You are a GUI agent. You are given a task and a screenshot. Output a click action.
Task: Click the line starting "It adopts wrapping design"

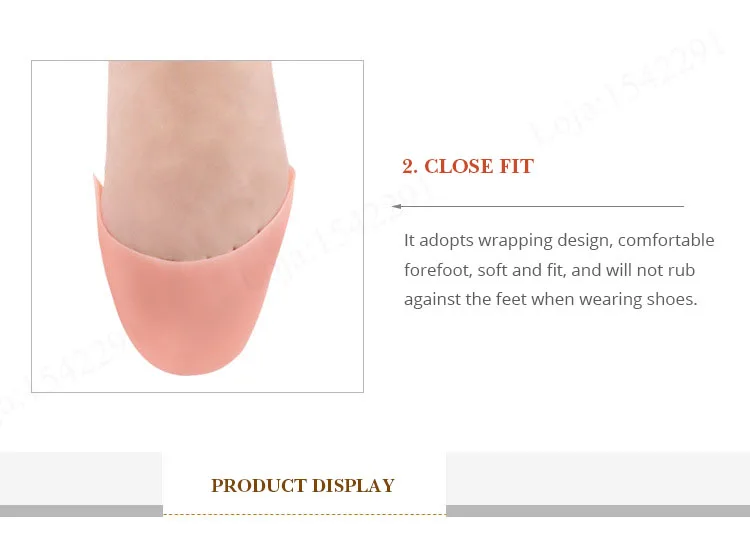tap(559, 240)
